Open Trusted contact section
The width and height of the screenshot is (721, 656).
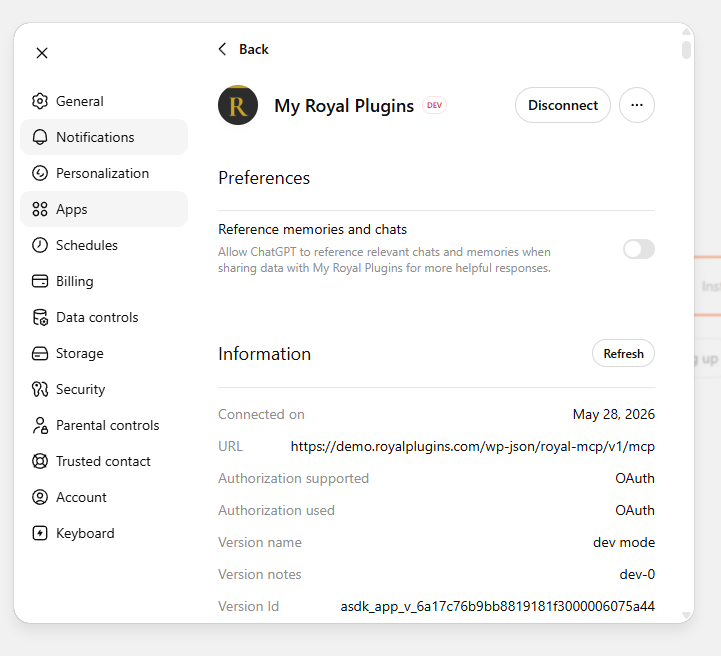coord(104,461)
